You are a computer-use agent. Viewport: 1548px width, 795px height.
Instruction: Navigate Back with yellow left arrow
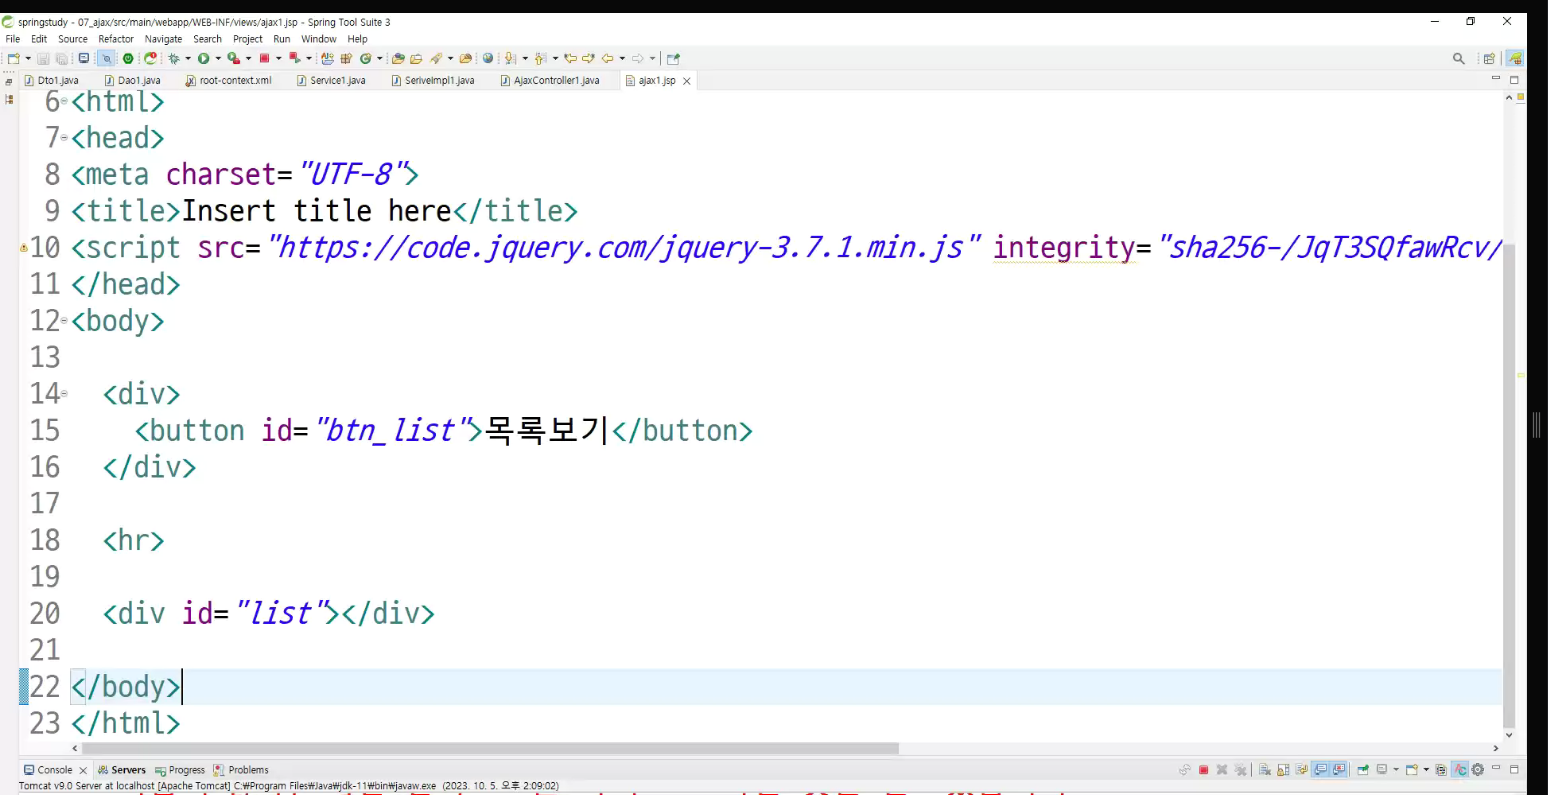[607, 58]
